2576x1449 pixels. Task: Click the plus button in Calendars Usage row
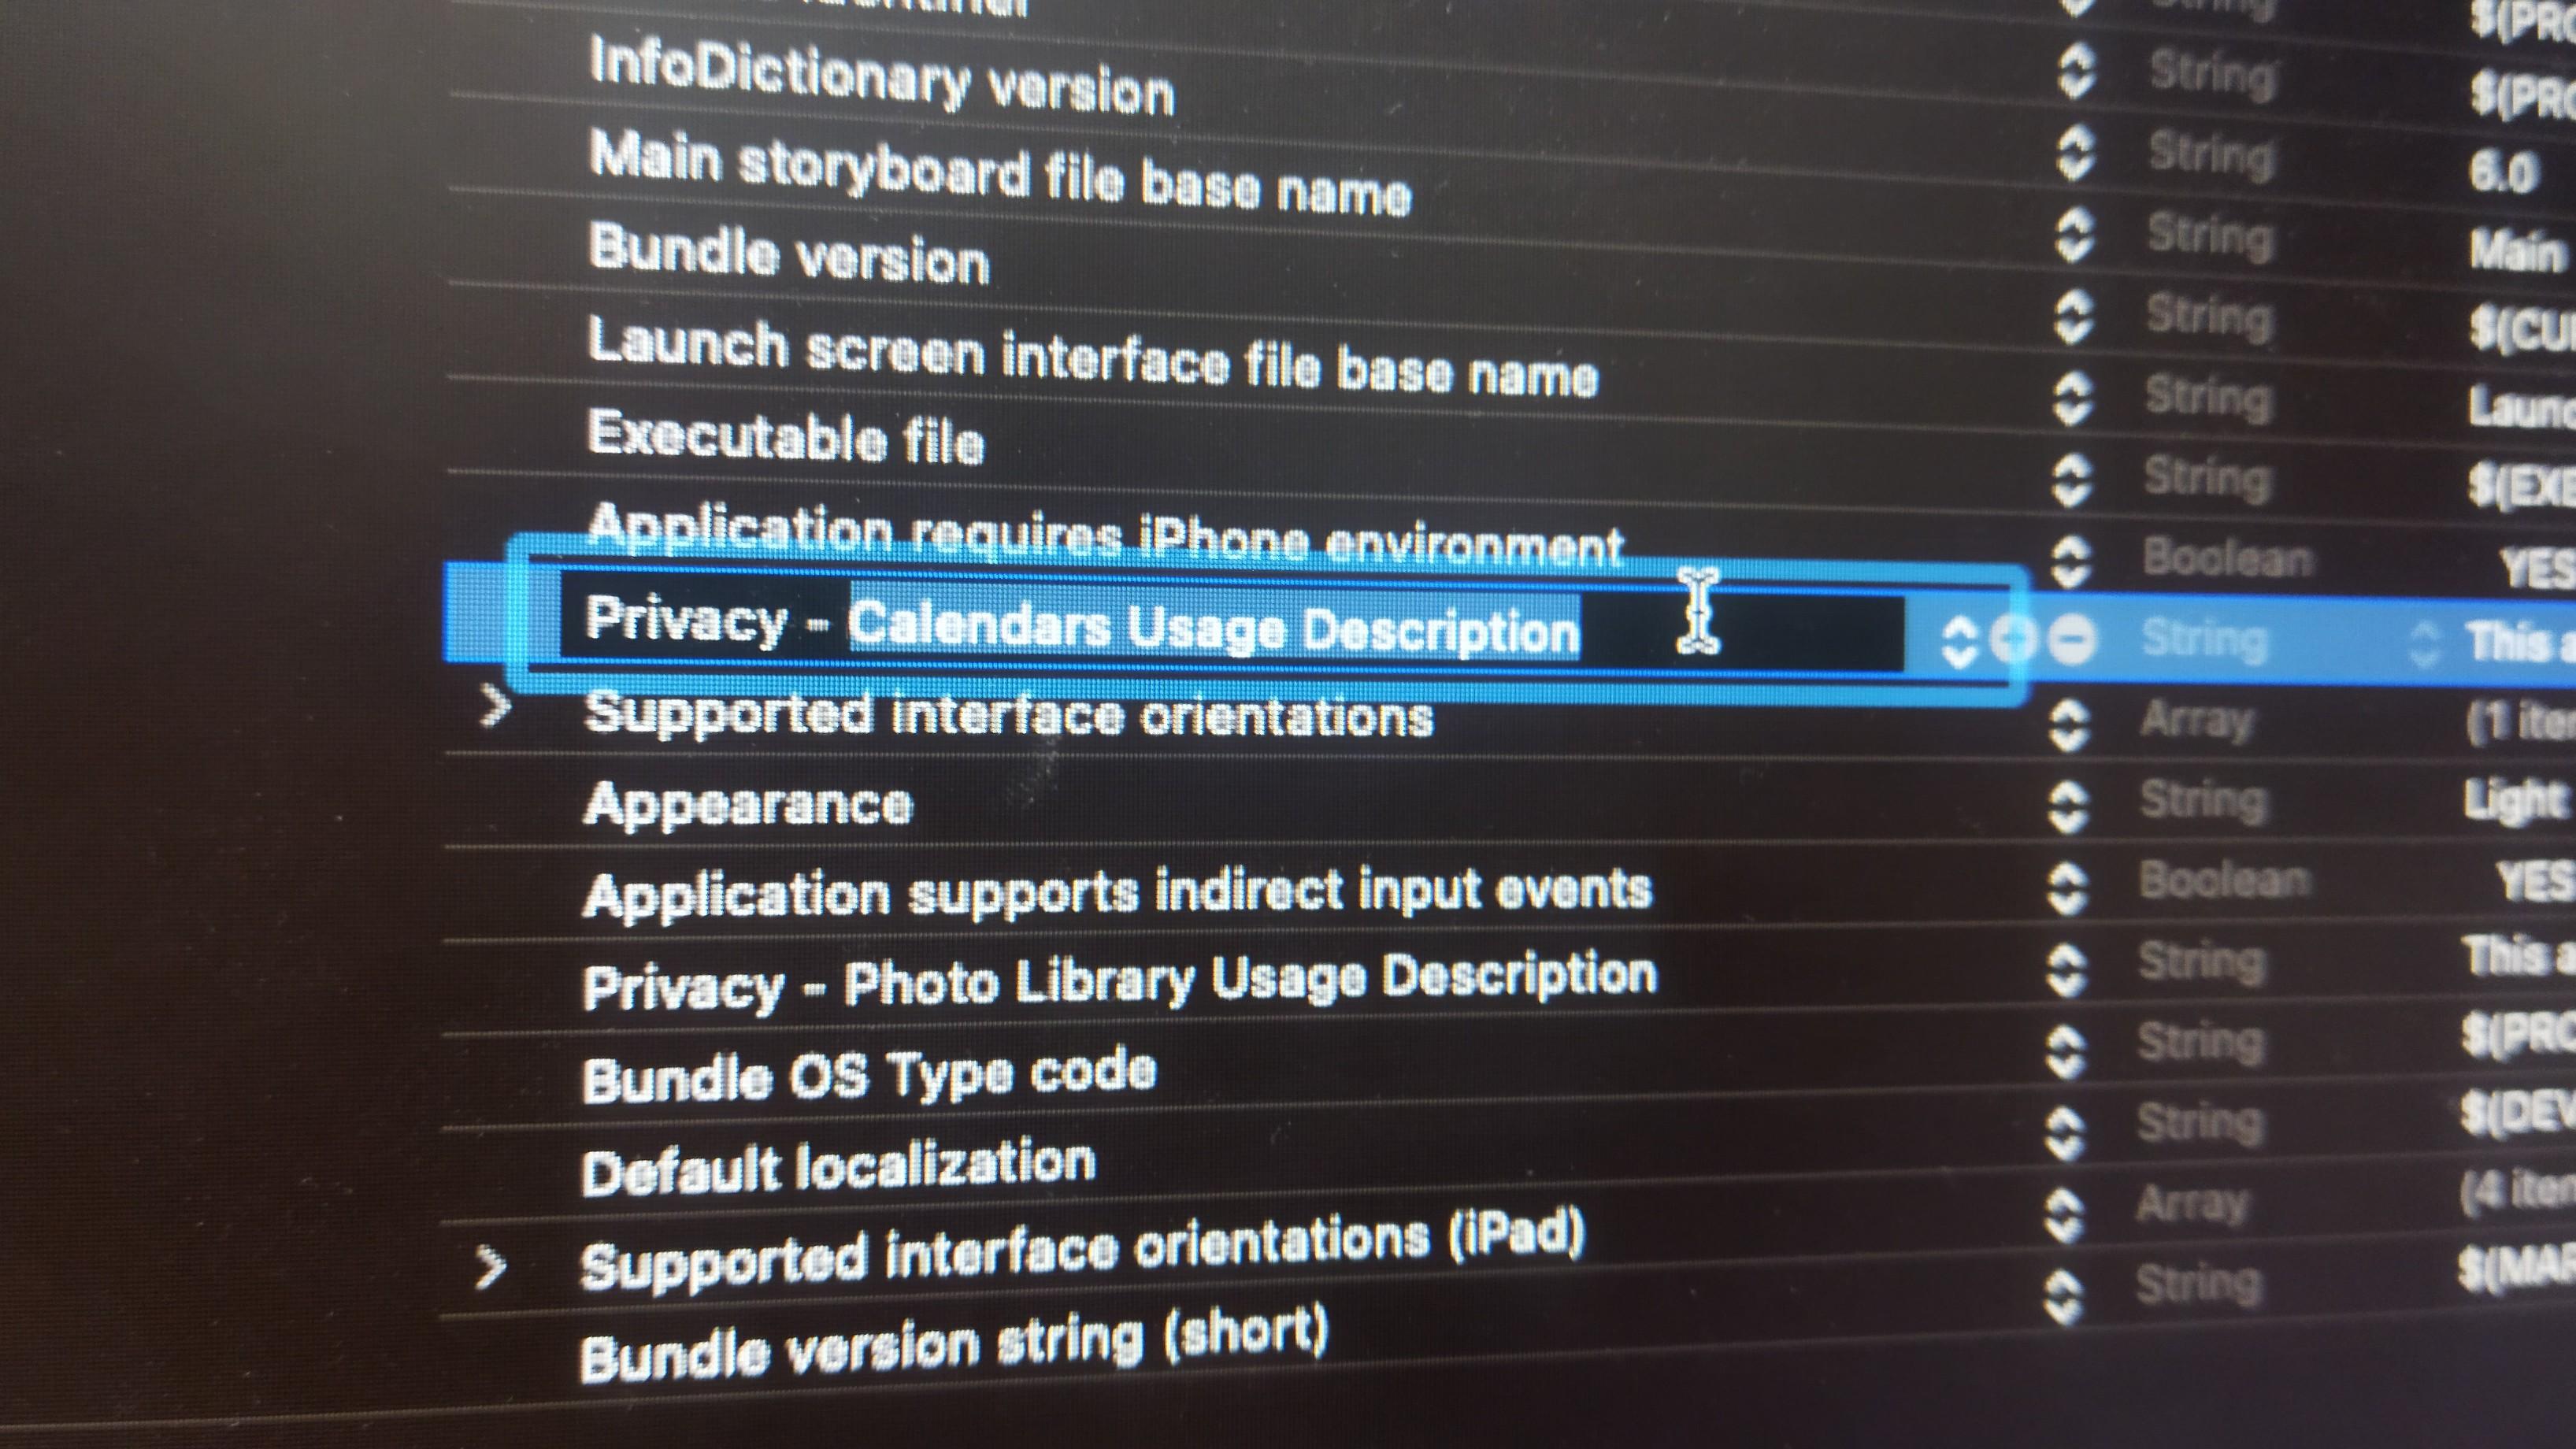[2013, 639]
